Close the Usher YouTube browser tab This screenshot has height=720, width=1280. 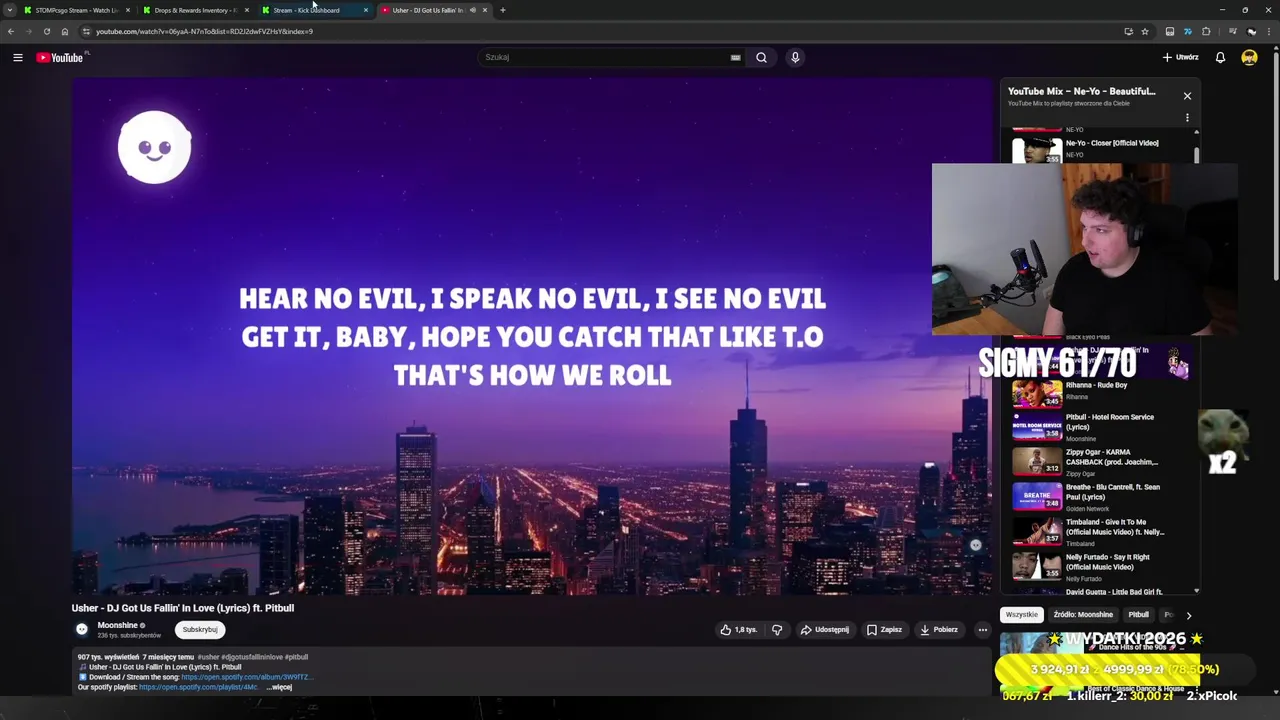[485, 10]
